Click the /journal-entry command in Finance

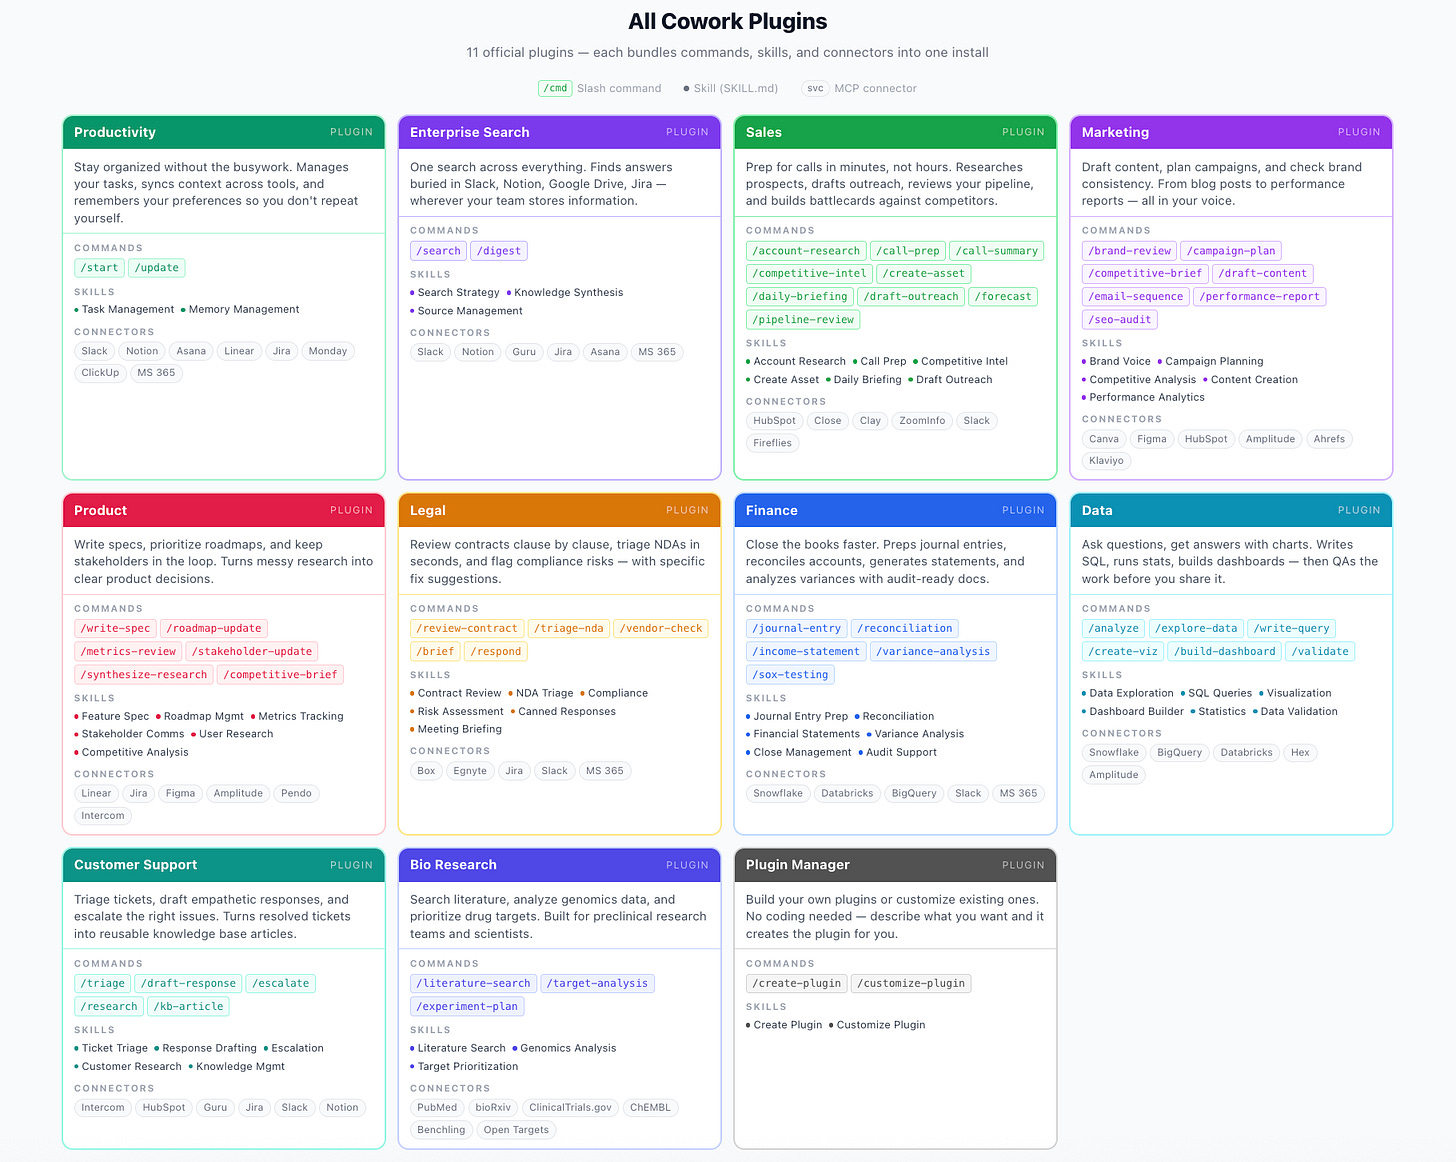click(796, 628)
